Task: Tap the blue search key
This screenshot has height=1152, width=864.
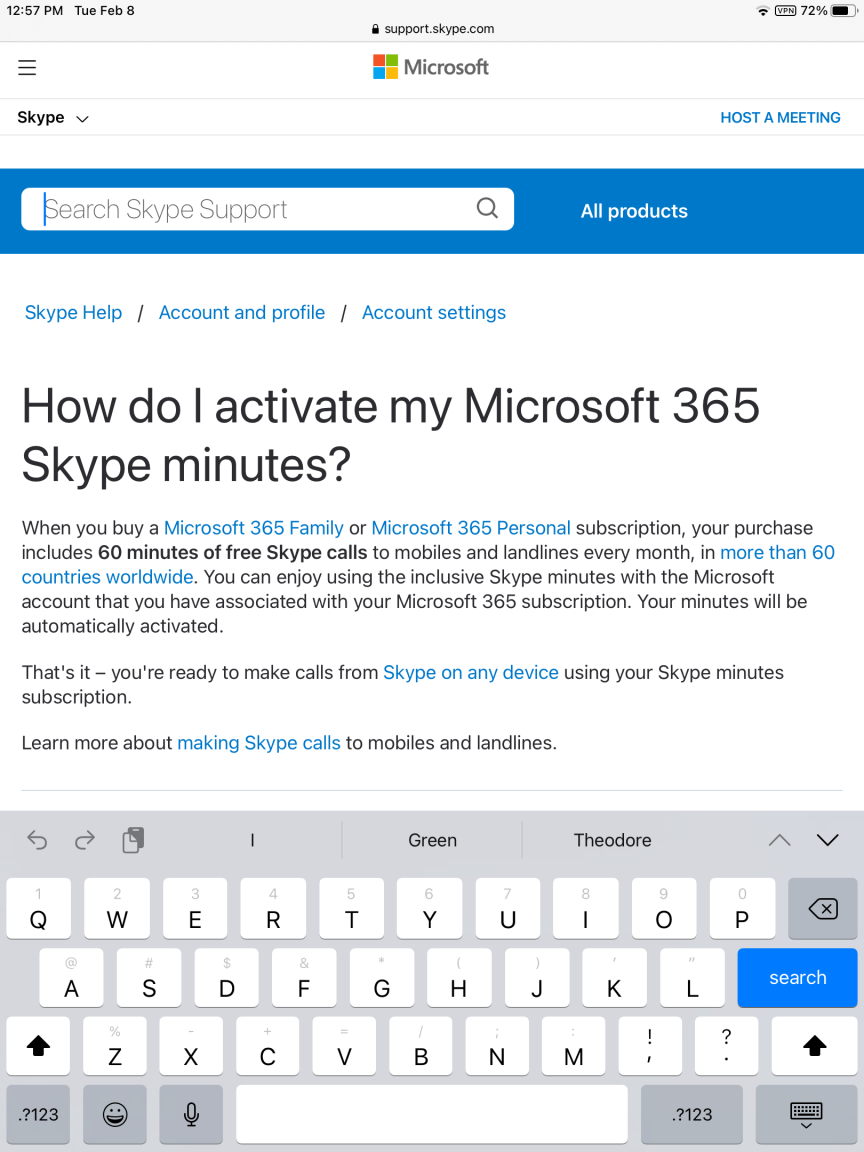Action: pyautogui.click(x=797, y=977)
